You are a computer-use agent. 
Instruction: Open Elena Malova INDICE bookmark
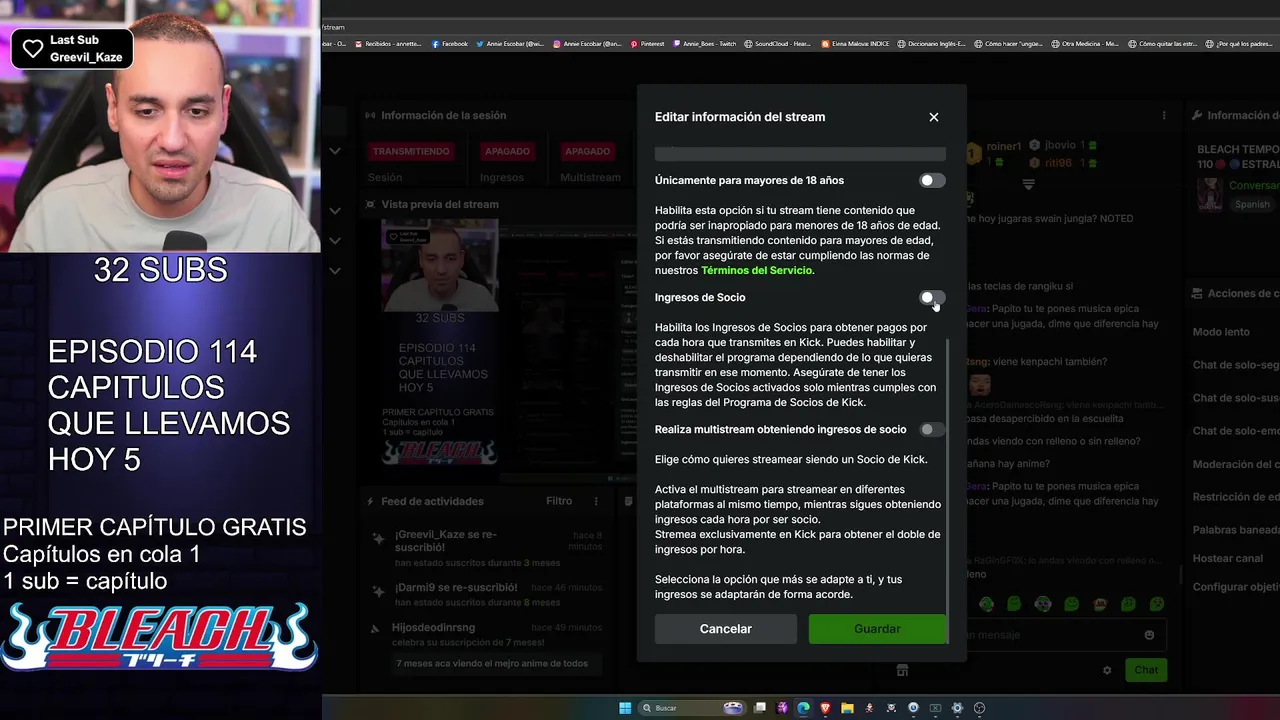point(855,44)
